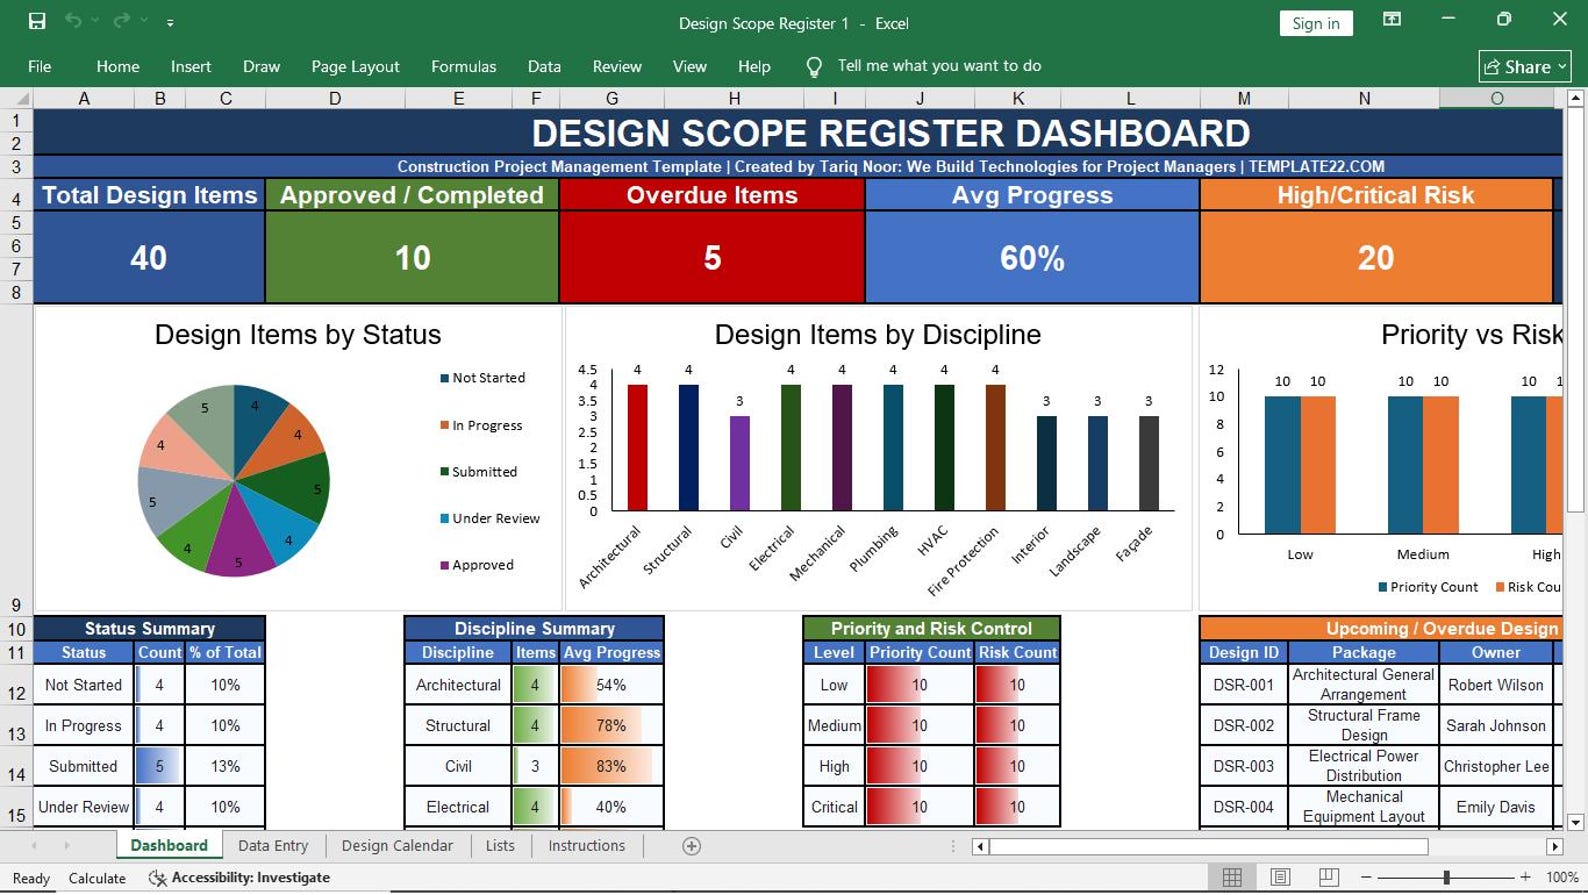Click the Civil 83% Avg Progress cell

pos(611,766)
